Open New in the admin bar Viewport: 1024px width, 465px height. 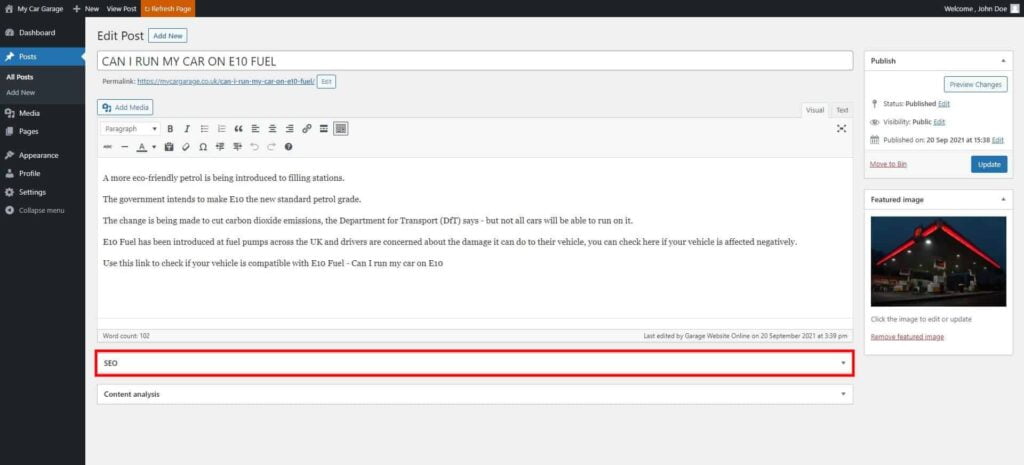[x=86, y=8]
